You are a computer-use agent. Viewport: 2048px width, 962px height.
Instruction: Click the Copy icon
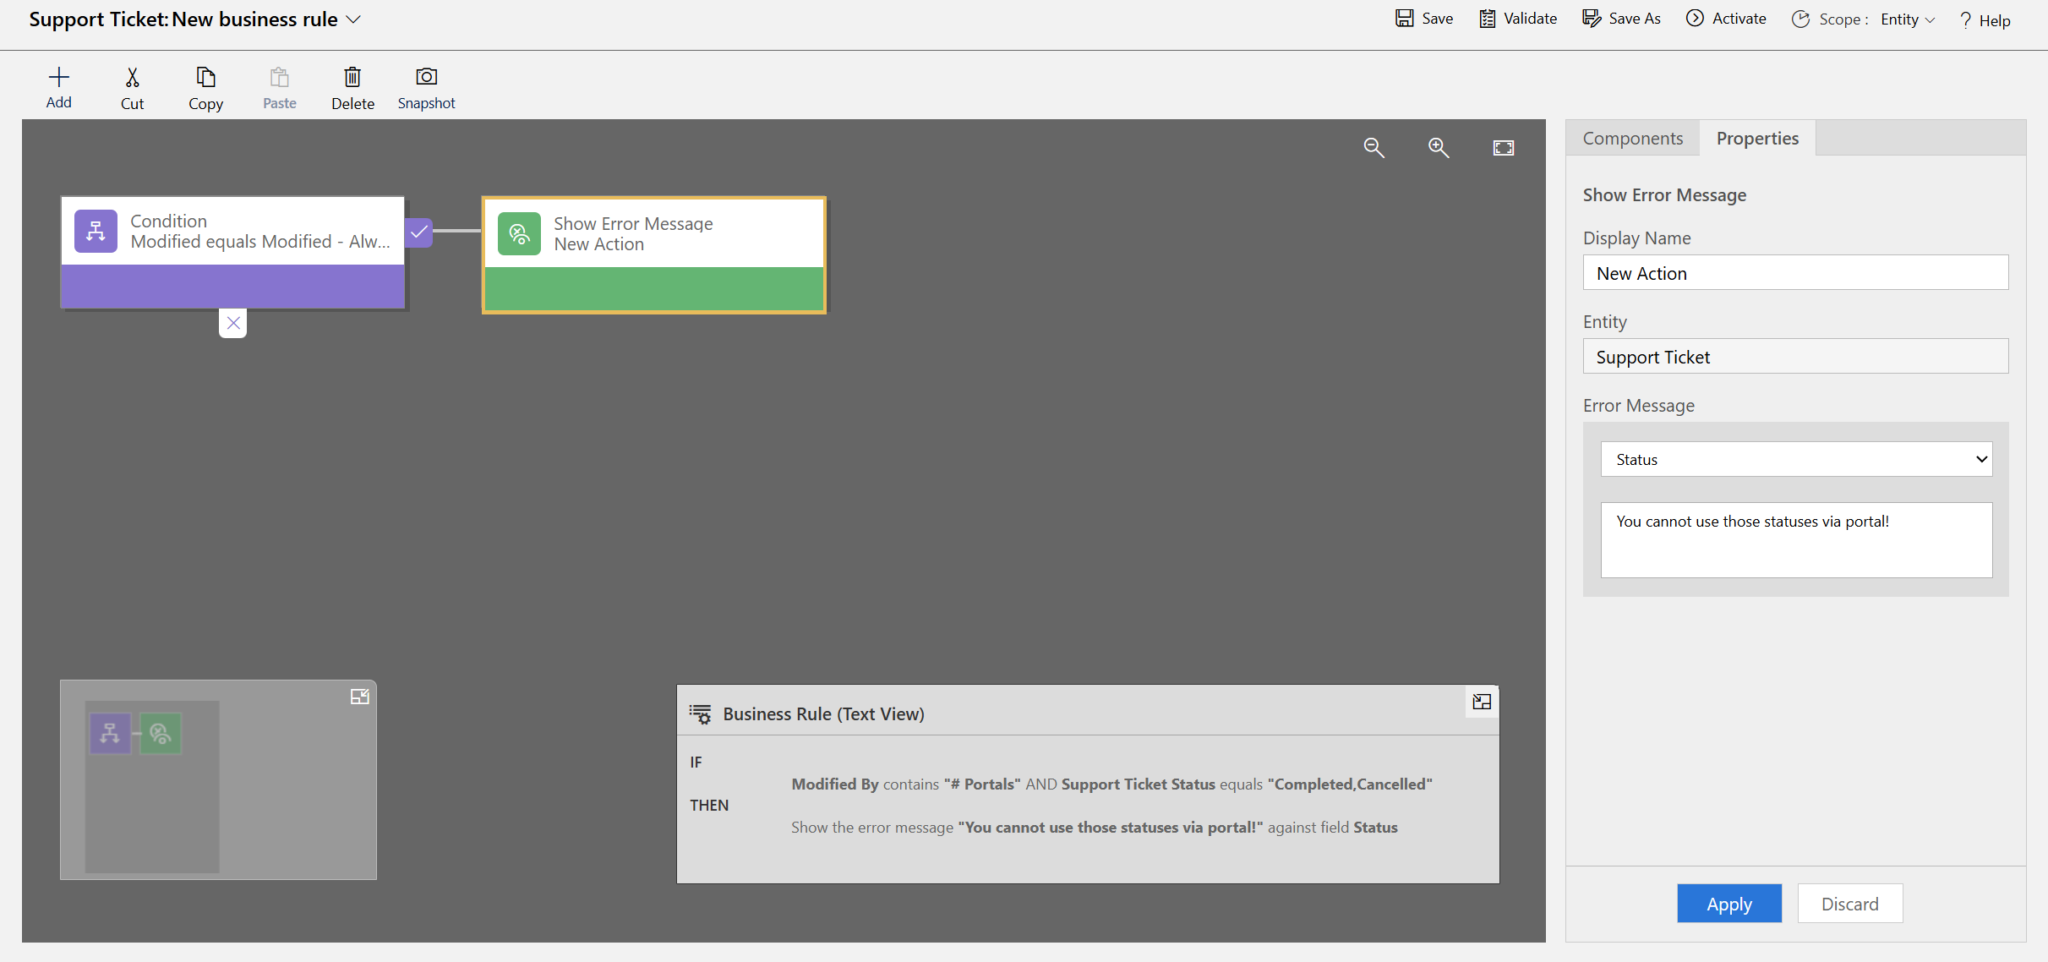(x=205, y=85)
